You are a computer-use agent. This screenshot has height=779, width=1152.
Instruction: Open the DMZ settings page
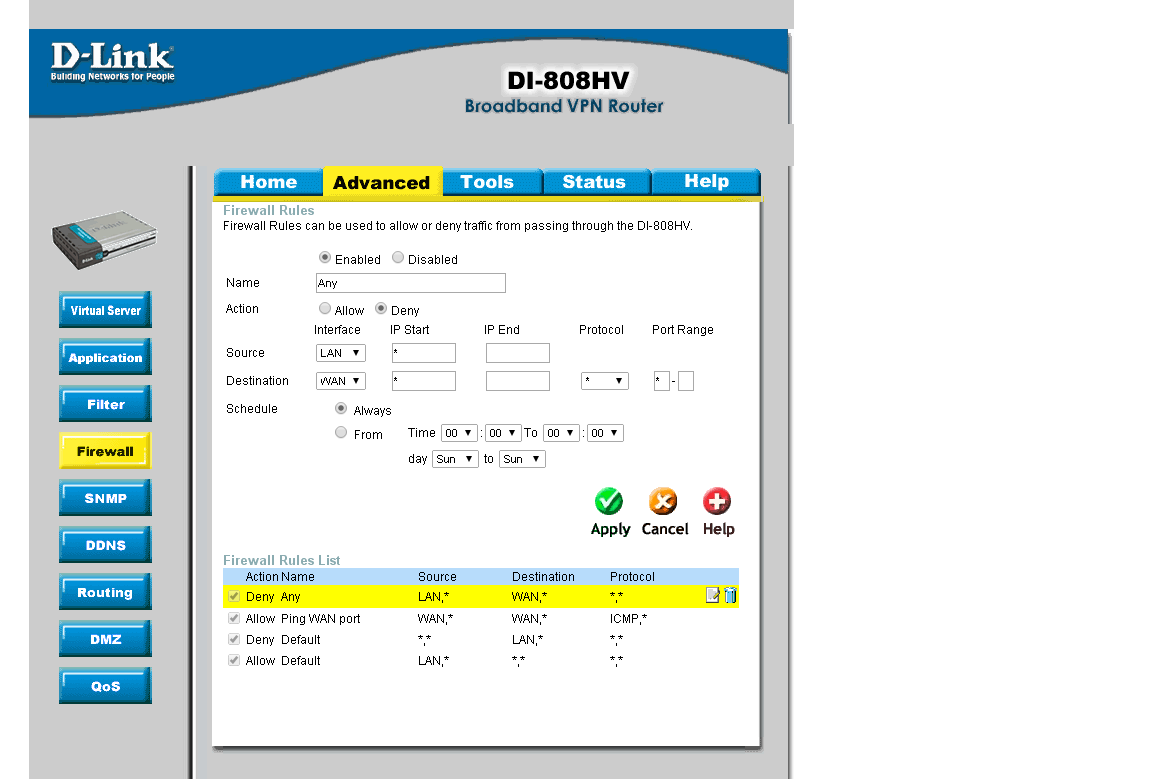point(105,639)
